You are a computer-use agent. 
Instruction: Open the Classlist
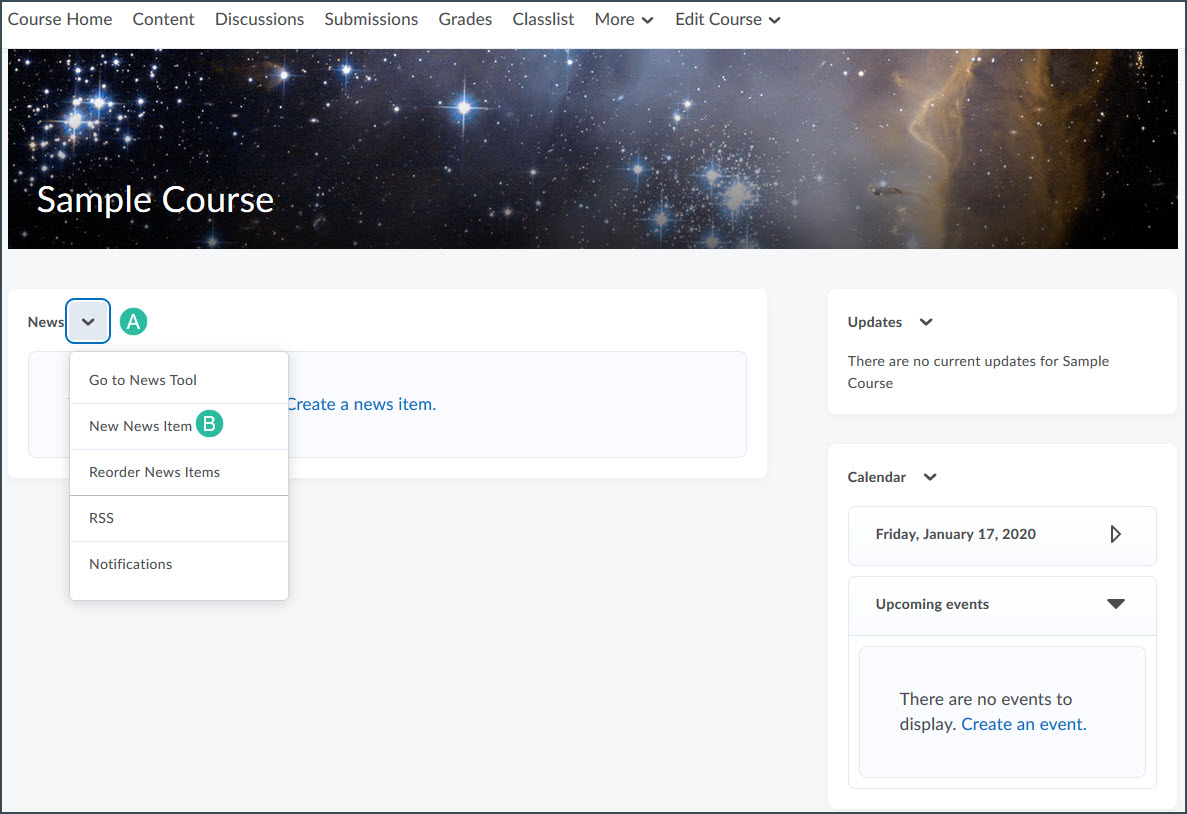[543, 19]
